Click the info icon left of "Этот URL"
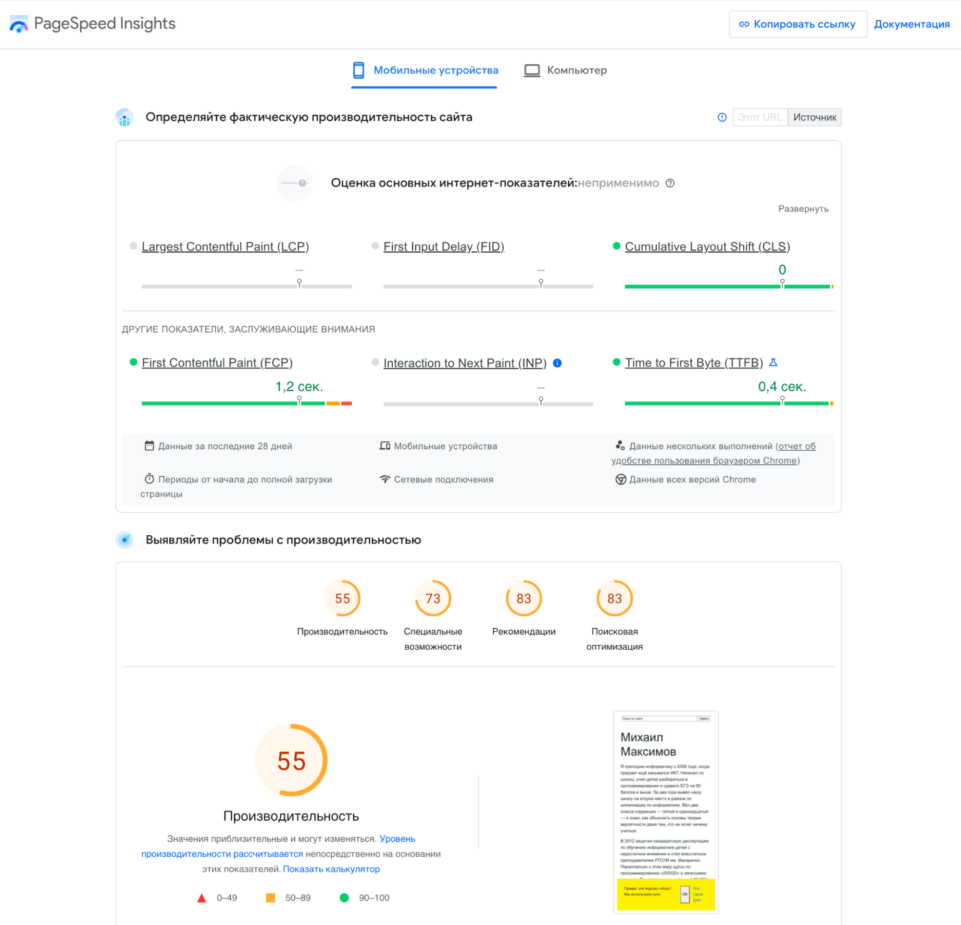The image size is (961, 925). (x=722, y=117)
